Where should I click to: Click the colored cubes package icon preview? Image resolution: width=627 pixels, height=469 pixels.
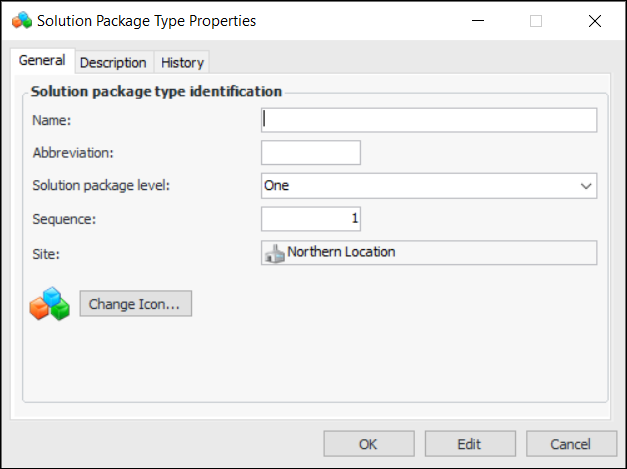49,304
